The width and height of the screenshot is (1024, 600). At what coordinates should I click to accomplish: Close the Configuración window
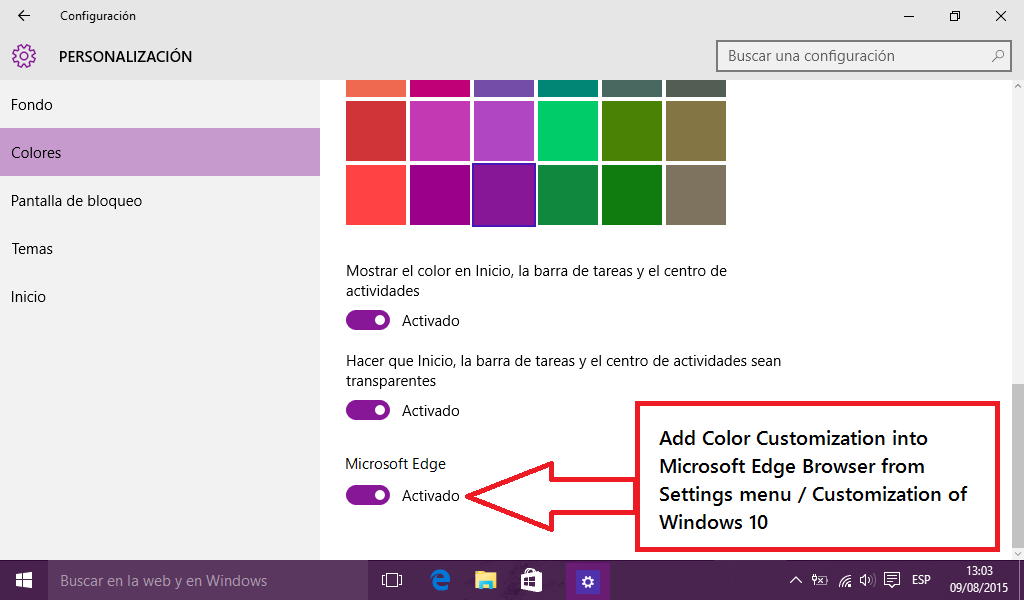(1000, 16)
